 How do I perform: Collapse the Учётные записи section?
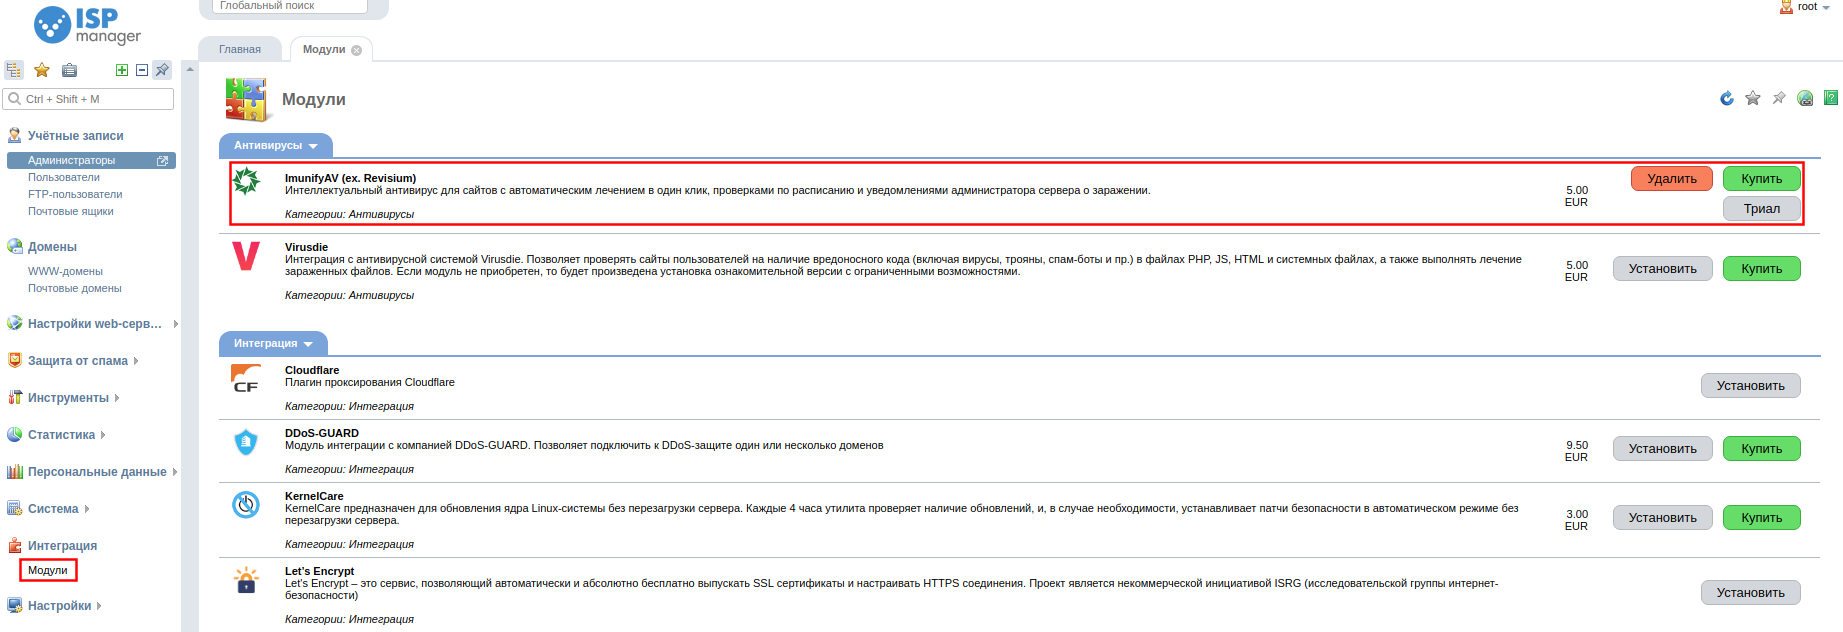76,136
